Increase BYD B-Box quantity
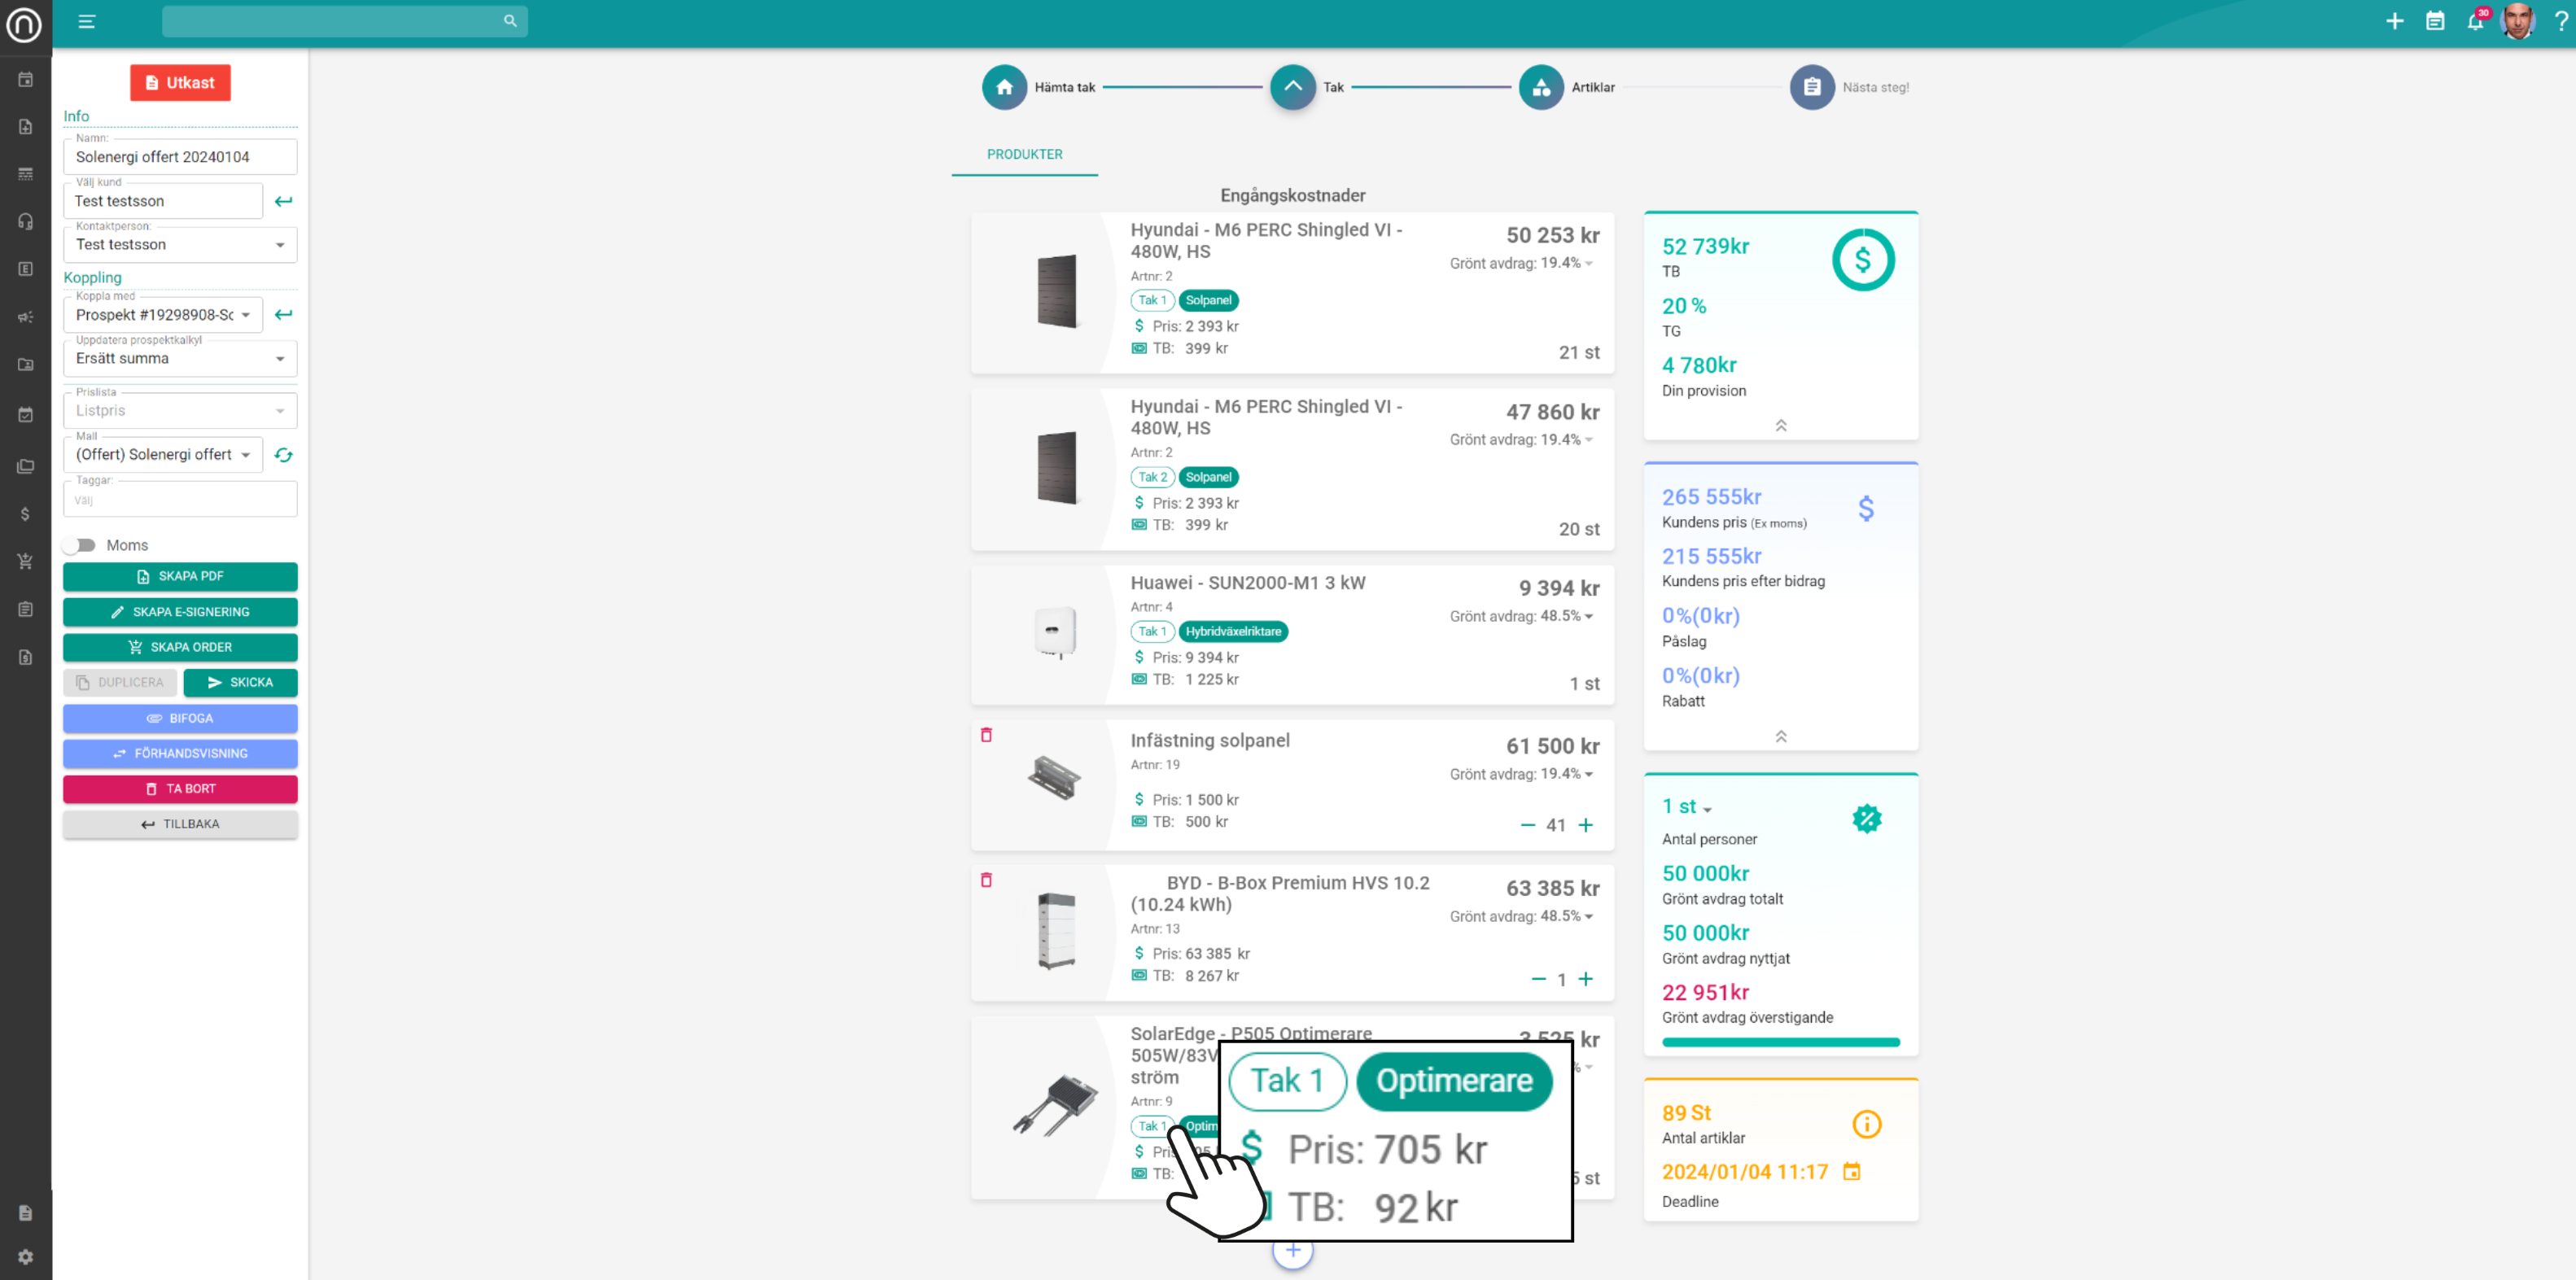Screen dimensions: 2576x1280 click(1585, 979)
